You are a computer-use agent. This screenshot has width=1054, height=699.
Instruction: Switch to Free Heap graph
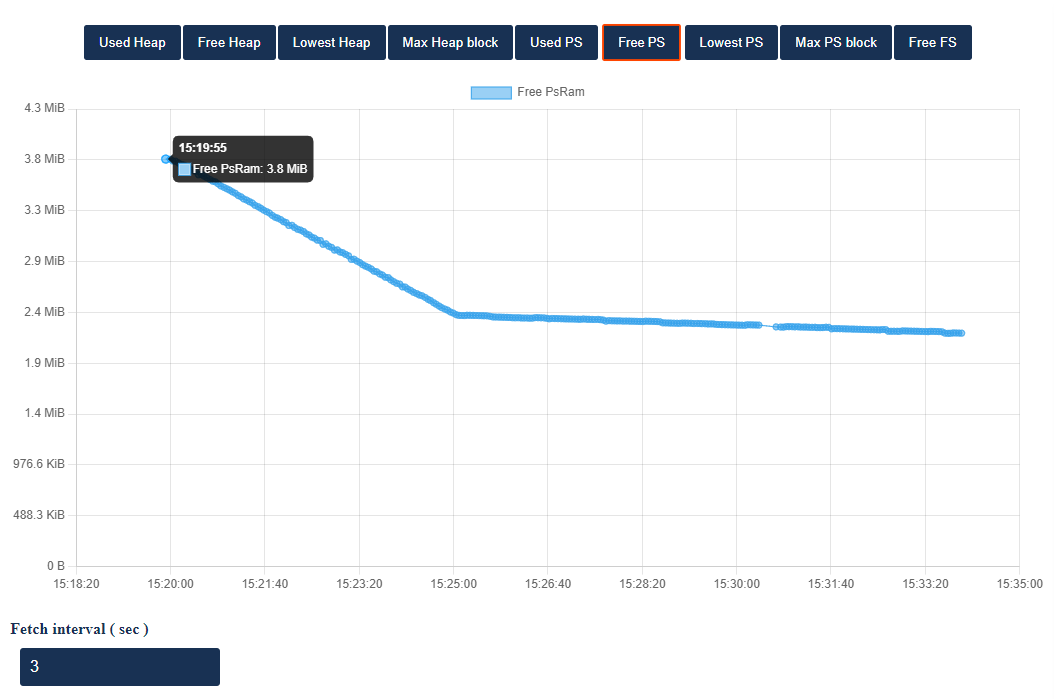[x=229, y=42]
